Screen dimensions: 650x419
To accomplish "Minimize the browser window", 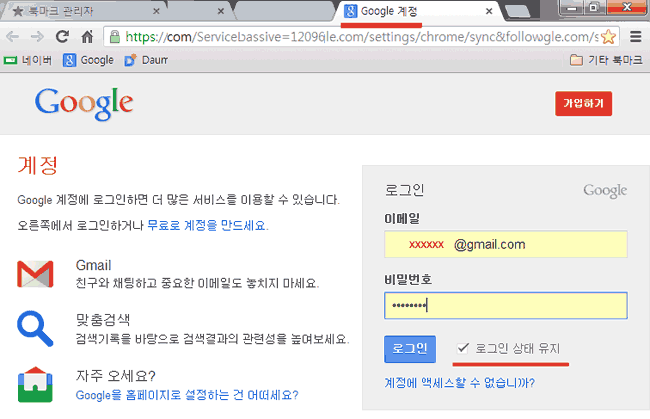I will [x=572, y=8].
